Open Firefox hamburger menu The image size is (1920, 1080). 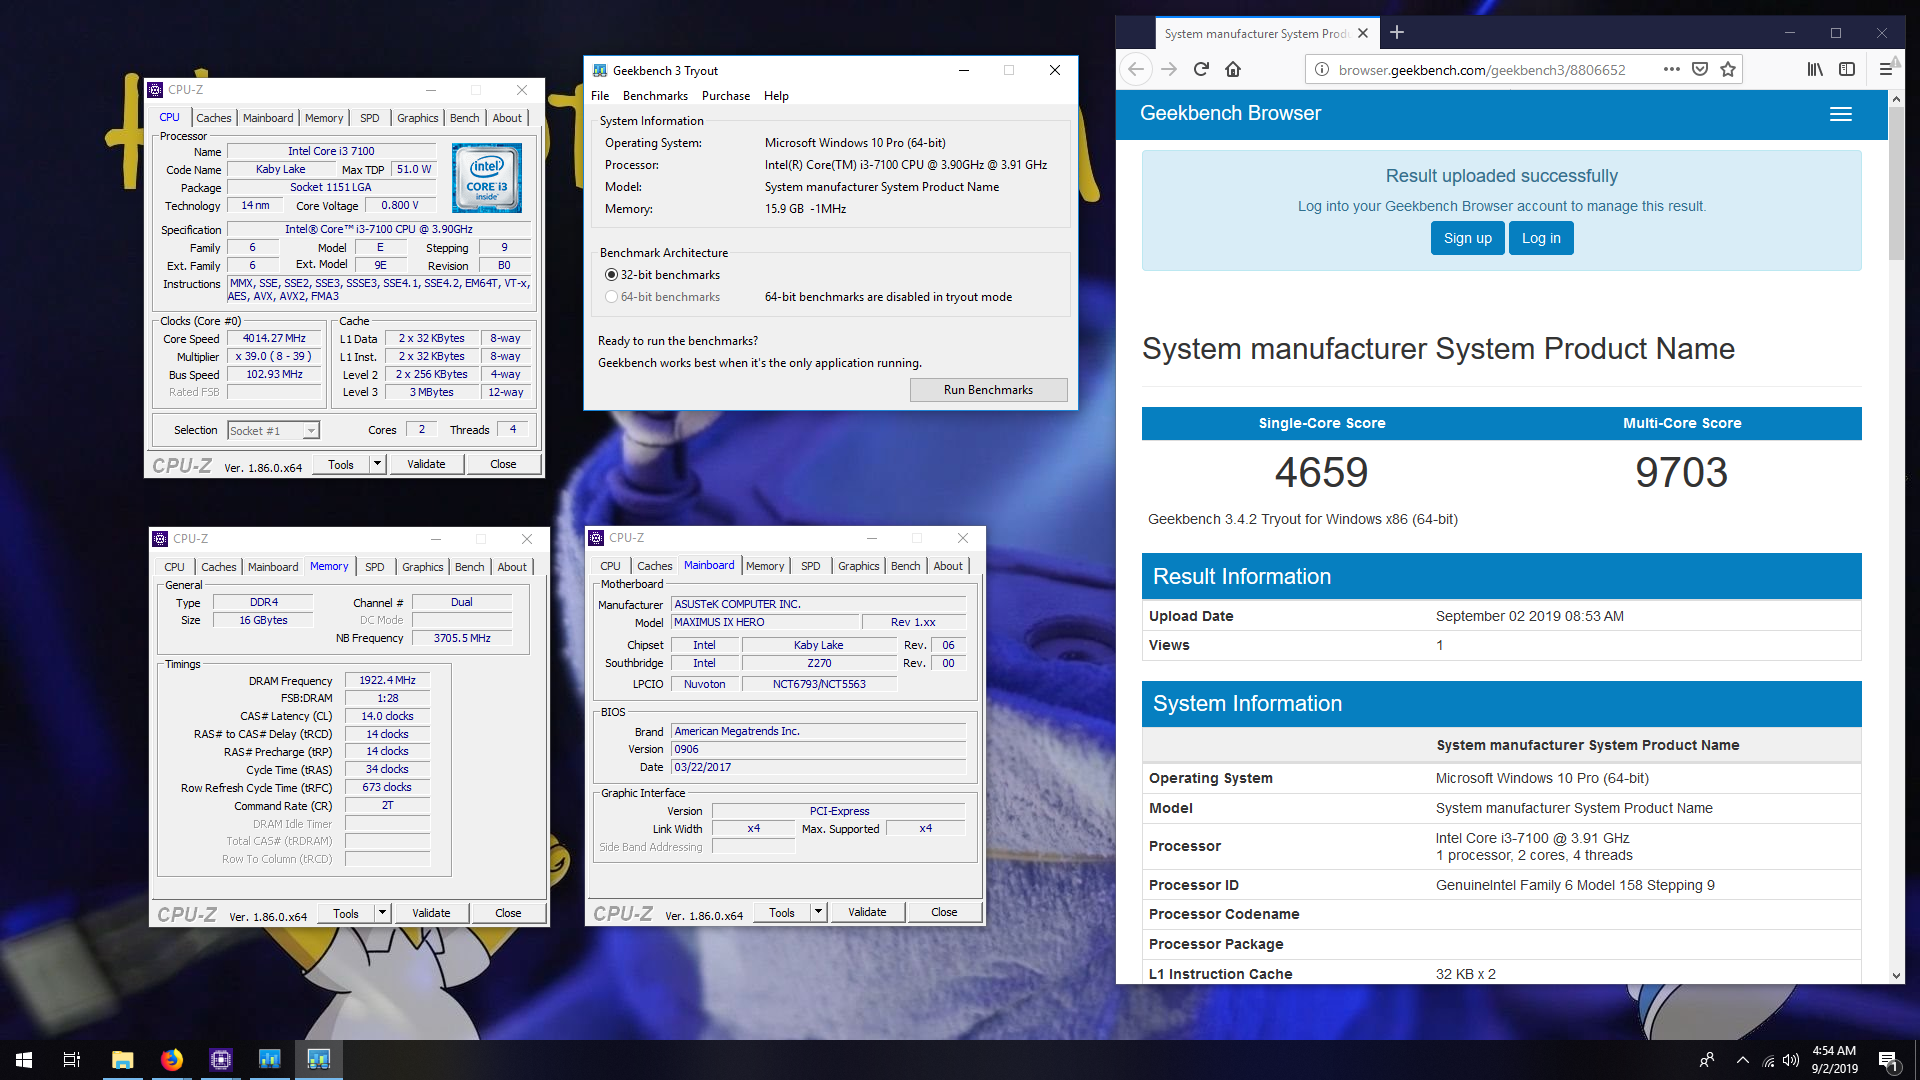click(1885, 69)
